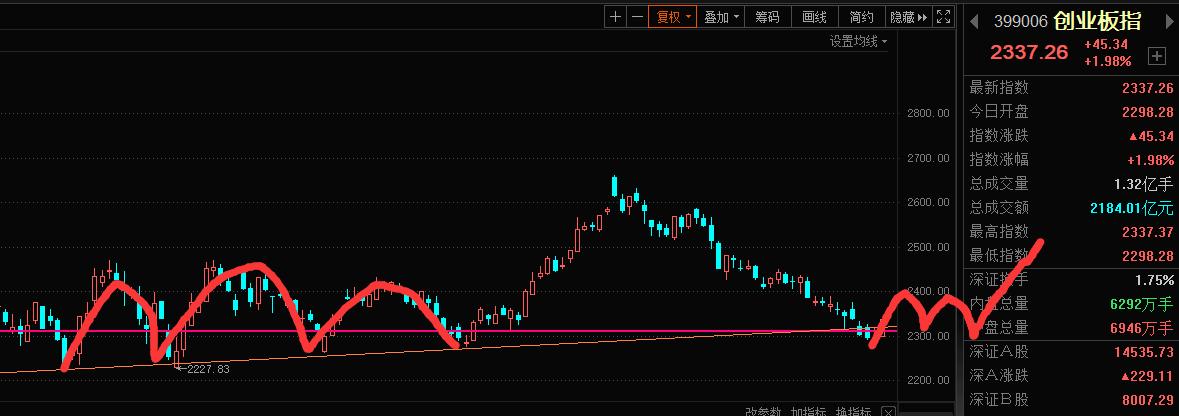Close indicator panel with X box
Image resolution: width=1179 pixels, height=416 pixels.
pyautogui.click(x=888, y=411)
